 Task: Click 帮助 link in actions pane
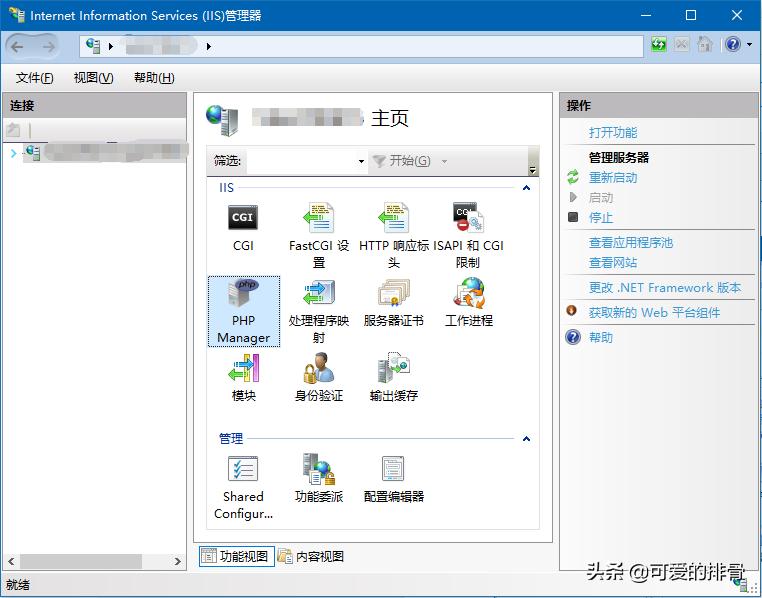(x=601, y=337)
